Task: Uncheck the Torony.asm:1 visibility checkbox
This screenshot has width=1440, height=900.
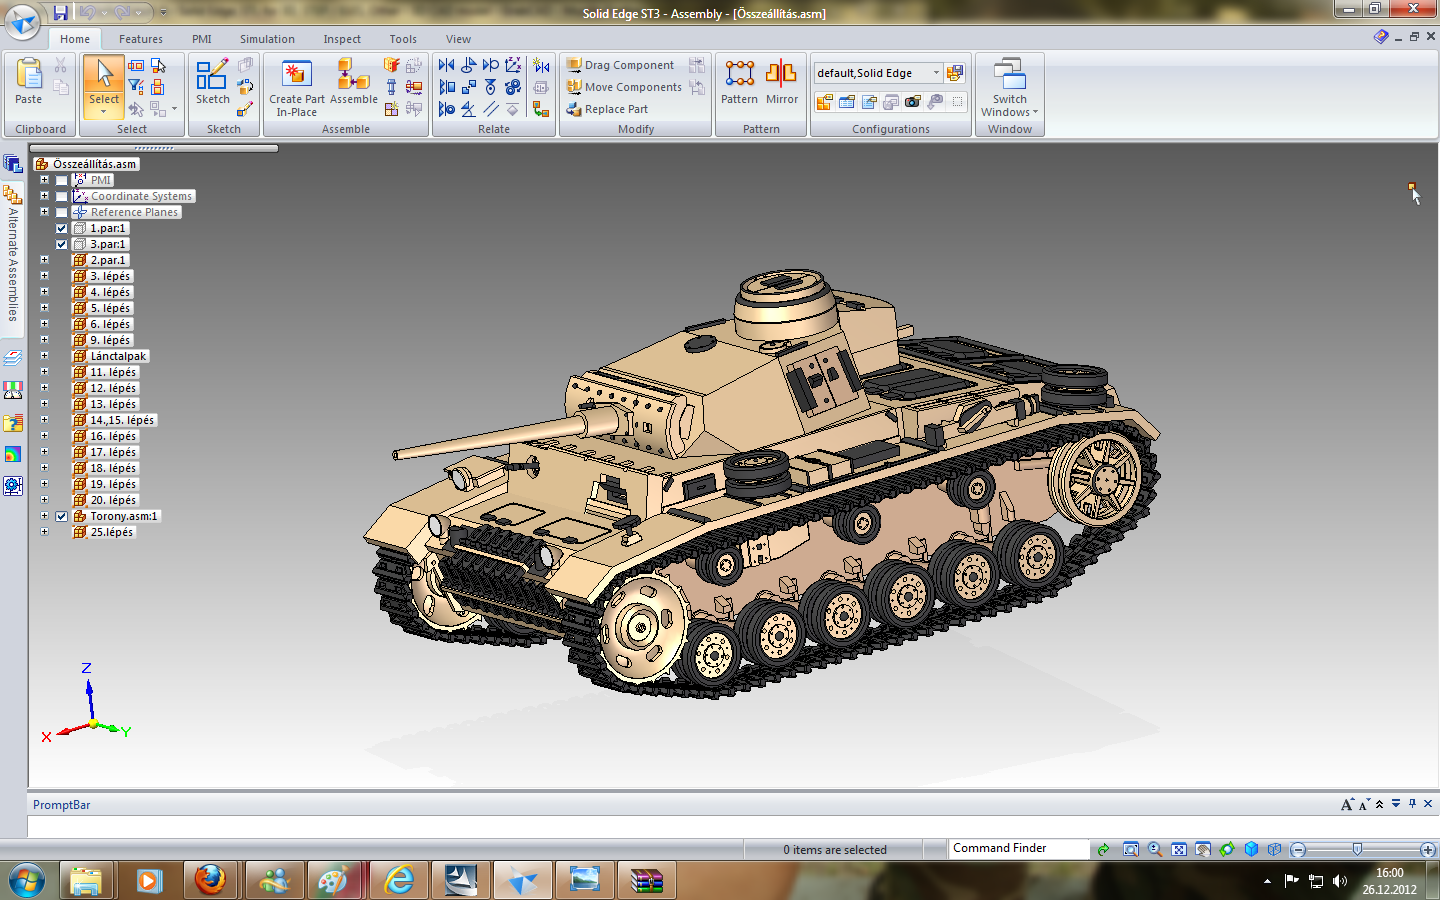Action: tap(62, 516)
